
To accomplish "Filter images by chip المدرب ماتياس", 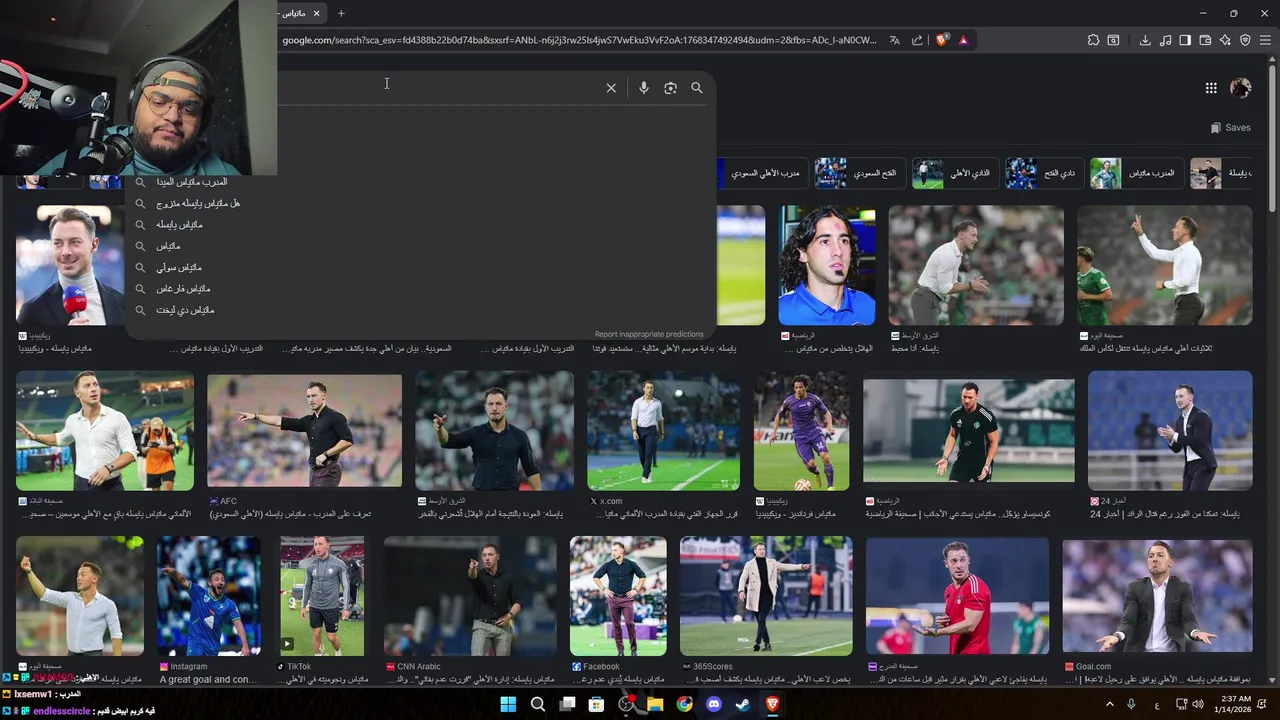I will 1135,173.
